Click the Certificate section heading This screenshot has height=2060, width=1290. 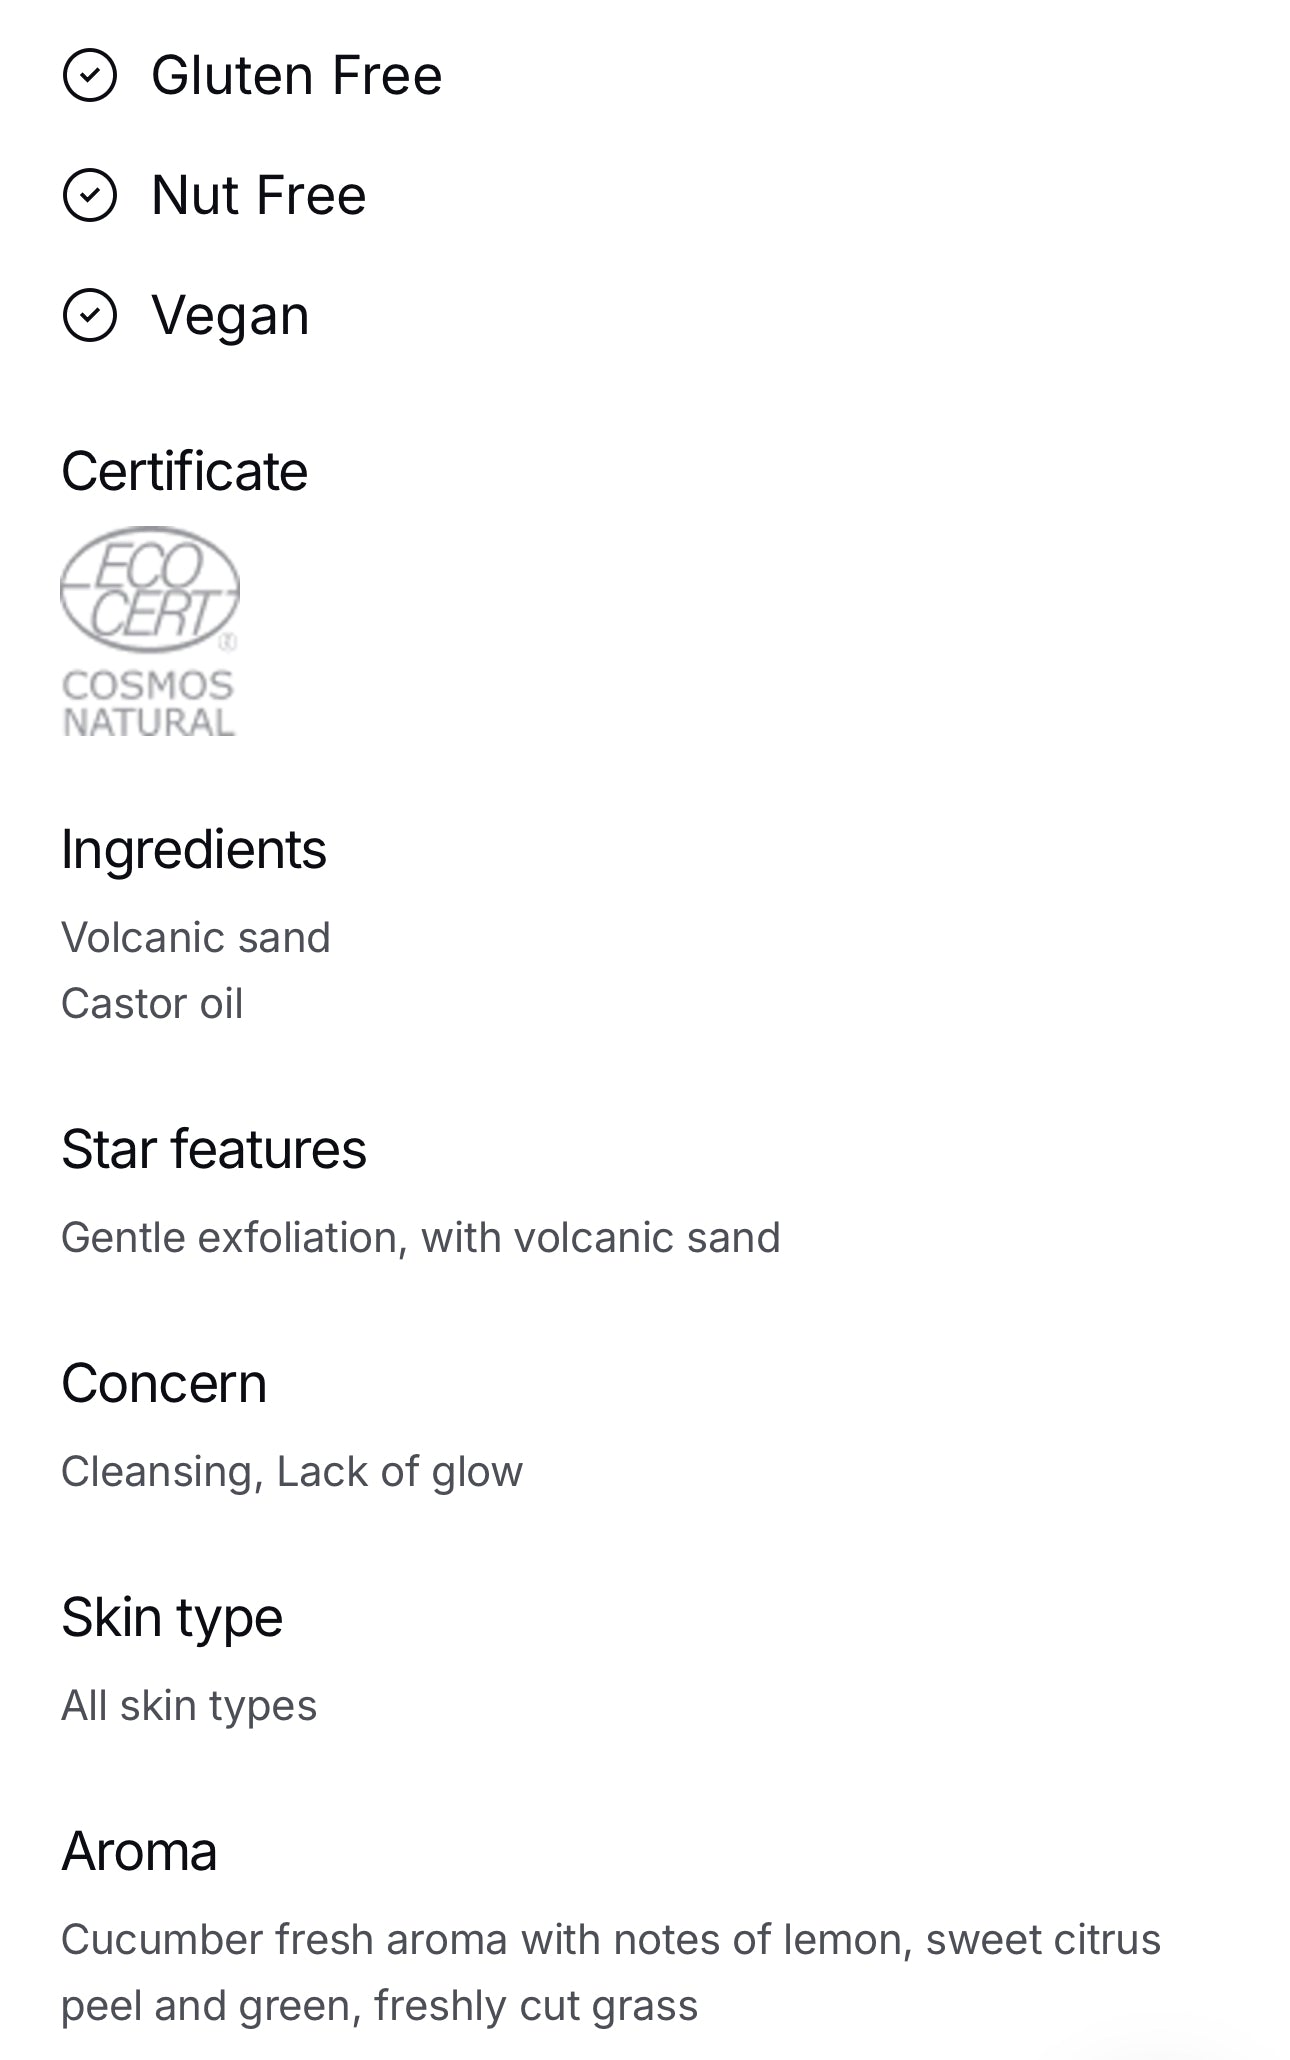(184, 471)
